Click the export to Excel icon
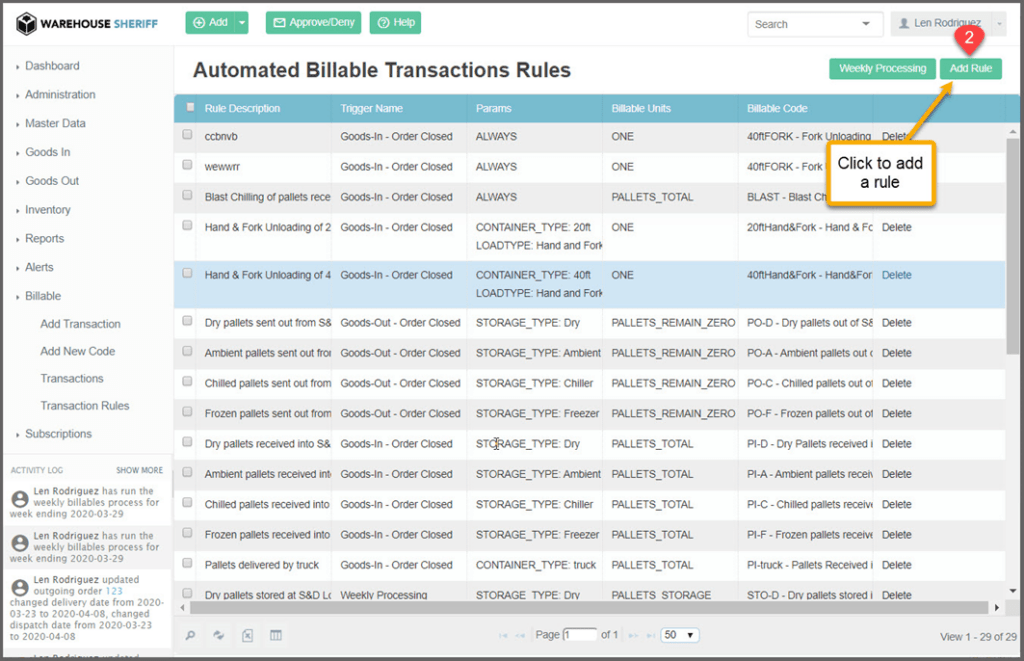 (x=247, y=635)
